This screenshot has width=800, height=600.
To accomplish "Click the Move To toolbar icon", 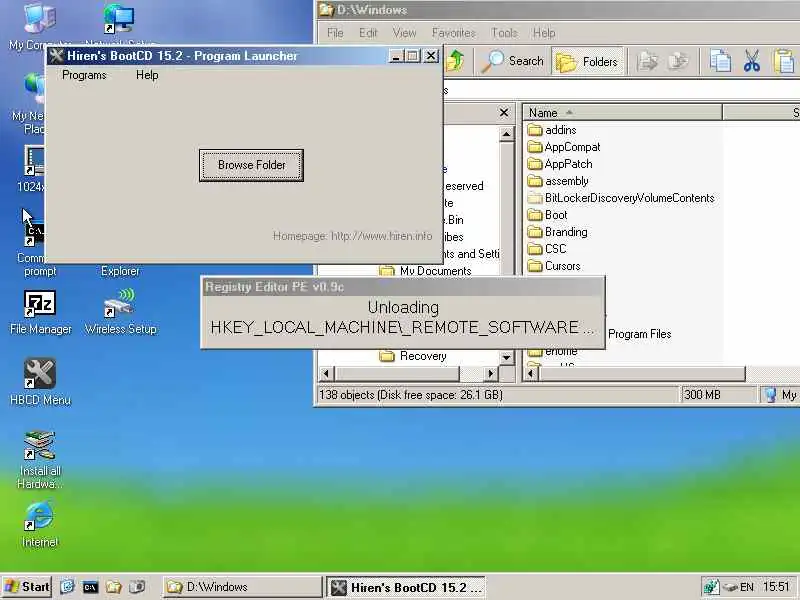I will 647,62.
